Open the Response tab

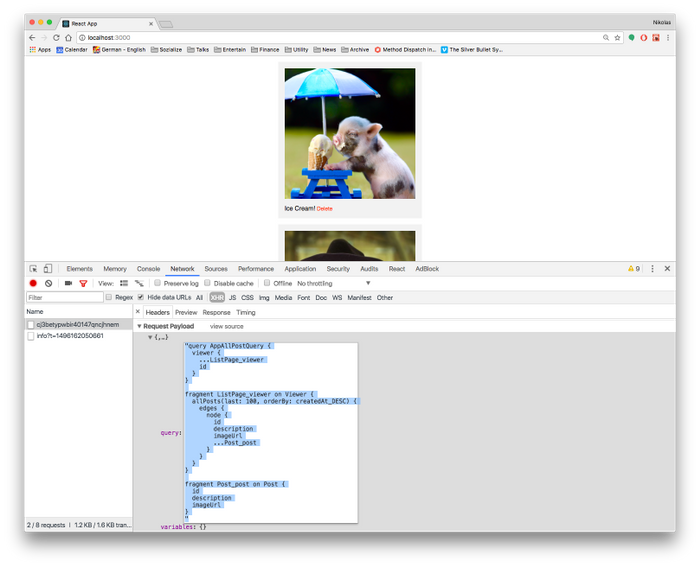click(x=216, y=312)
